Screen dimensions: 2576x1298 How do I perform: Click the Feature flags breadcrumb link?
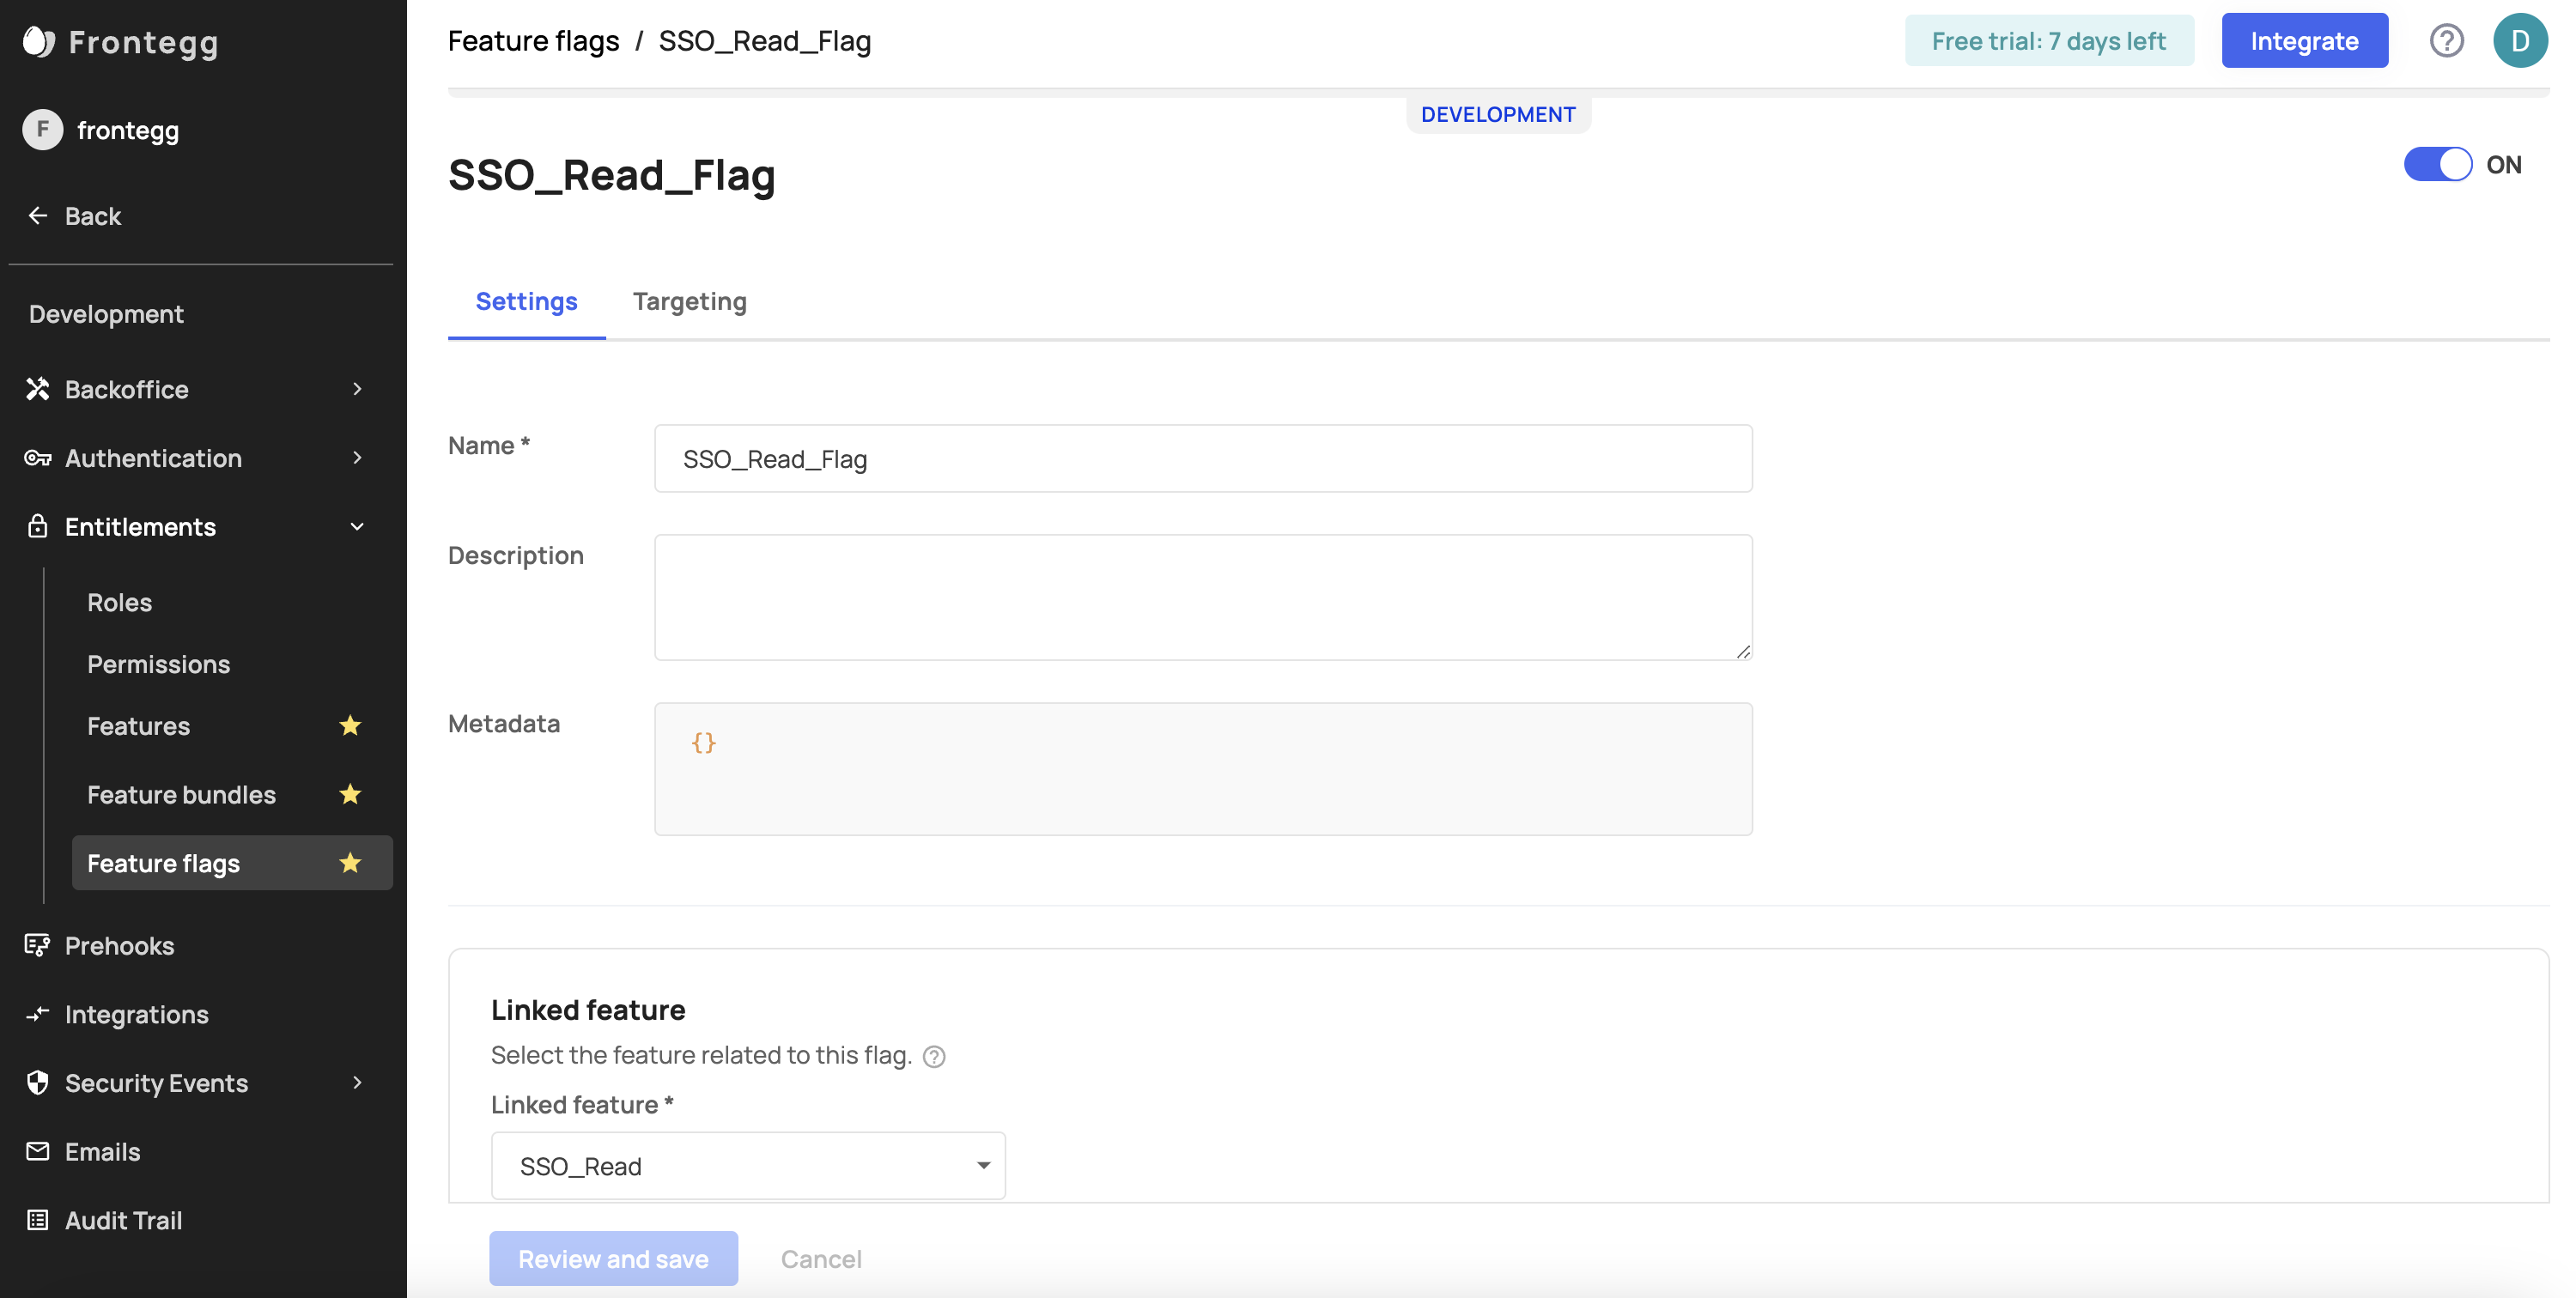[x=533, y=41]
